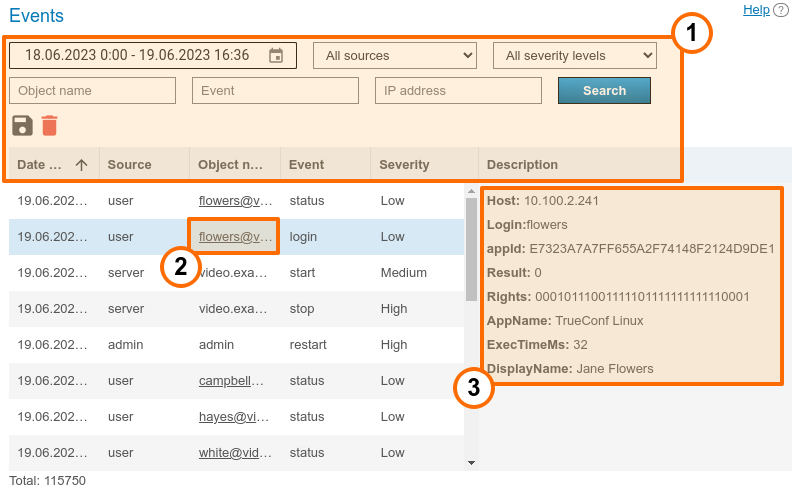804x498 pixels.
Task: Open the All severity levels dropdown
Action: (575, 56)
